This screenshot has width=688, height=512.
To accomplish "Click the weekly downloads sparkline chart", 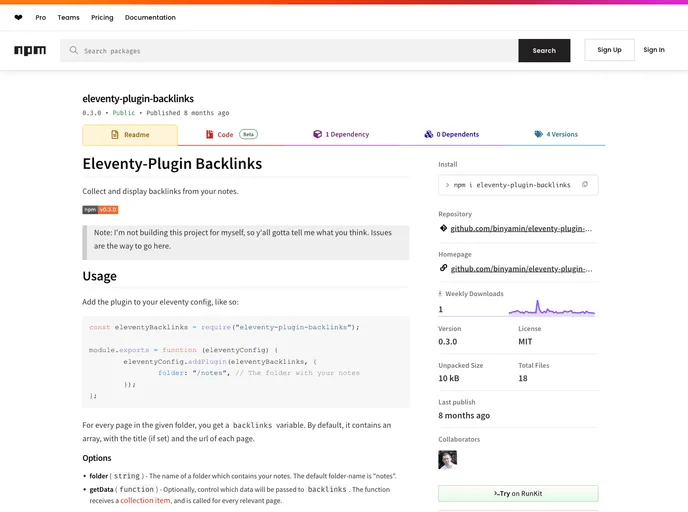I will pyautogui.click(x=552, y=308).
